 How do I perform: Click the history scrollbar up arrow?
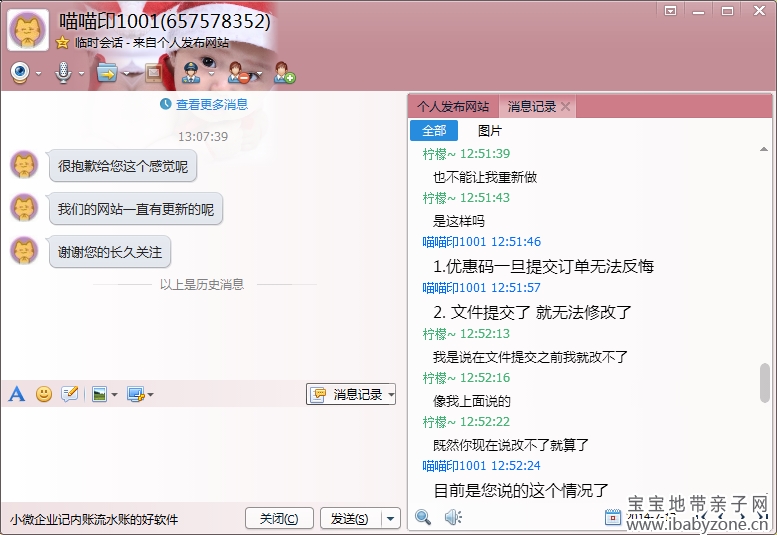[x=764, y=149]
